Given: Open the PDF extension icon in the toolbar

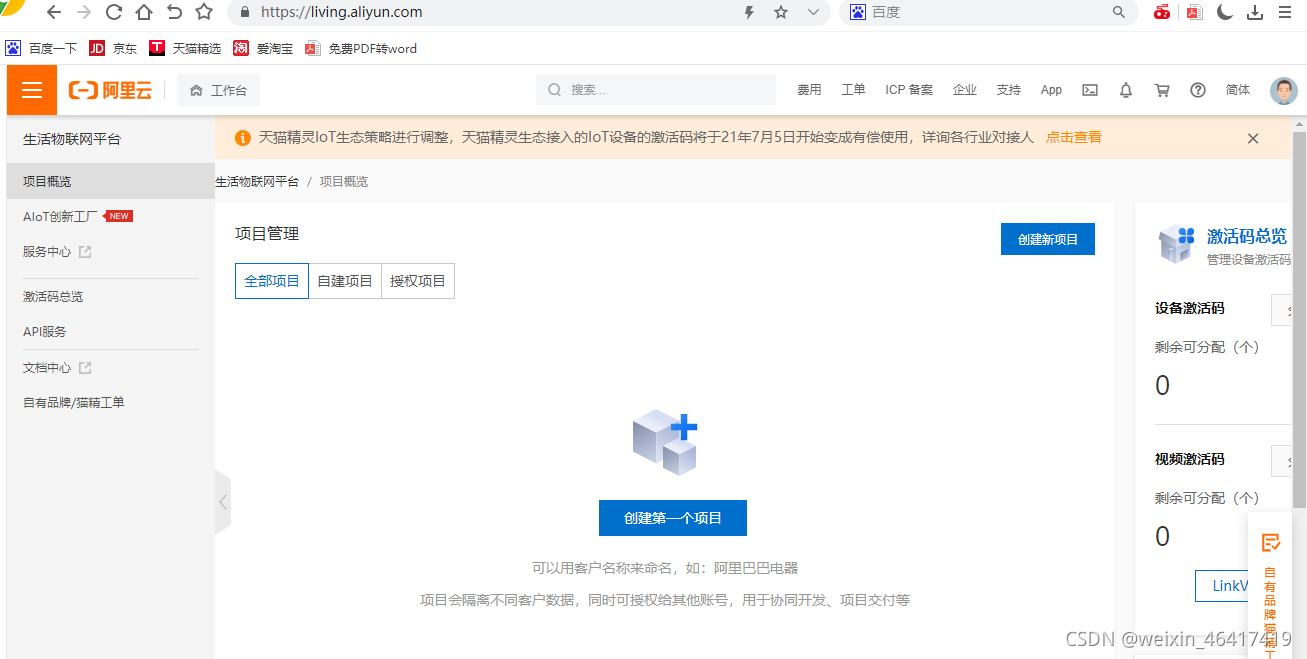Looking at the screenshot, I should [x=1194, y=13].
